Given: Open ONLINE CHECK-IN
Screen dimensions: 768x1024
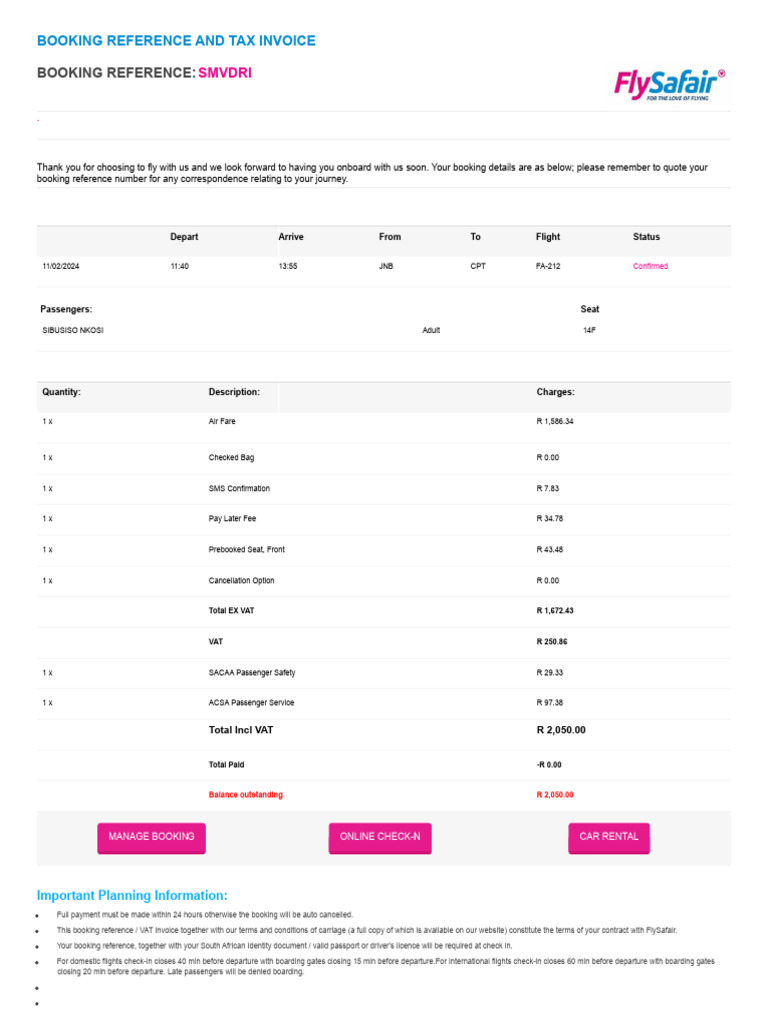Looking at the screenshot, I should [380, 837].
